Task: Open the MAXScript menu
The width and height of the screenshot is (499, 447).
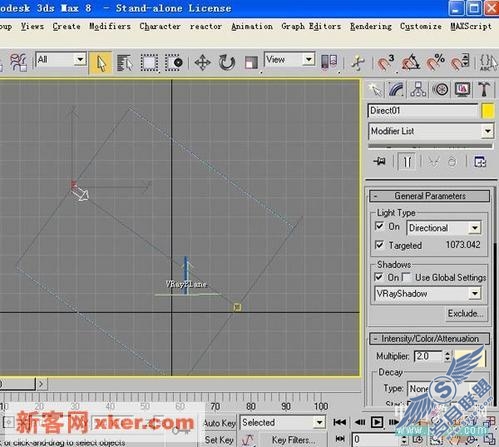Action: click(x=471, y=26)
